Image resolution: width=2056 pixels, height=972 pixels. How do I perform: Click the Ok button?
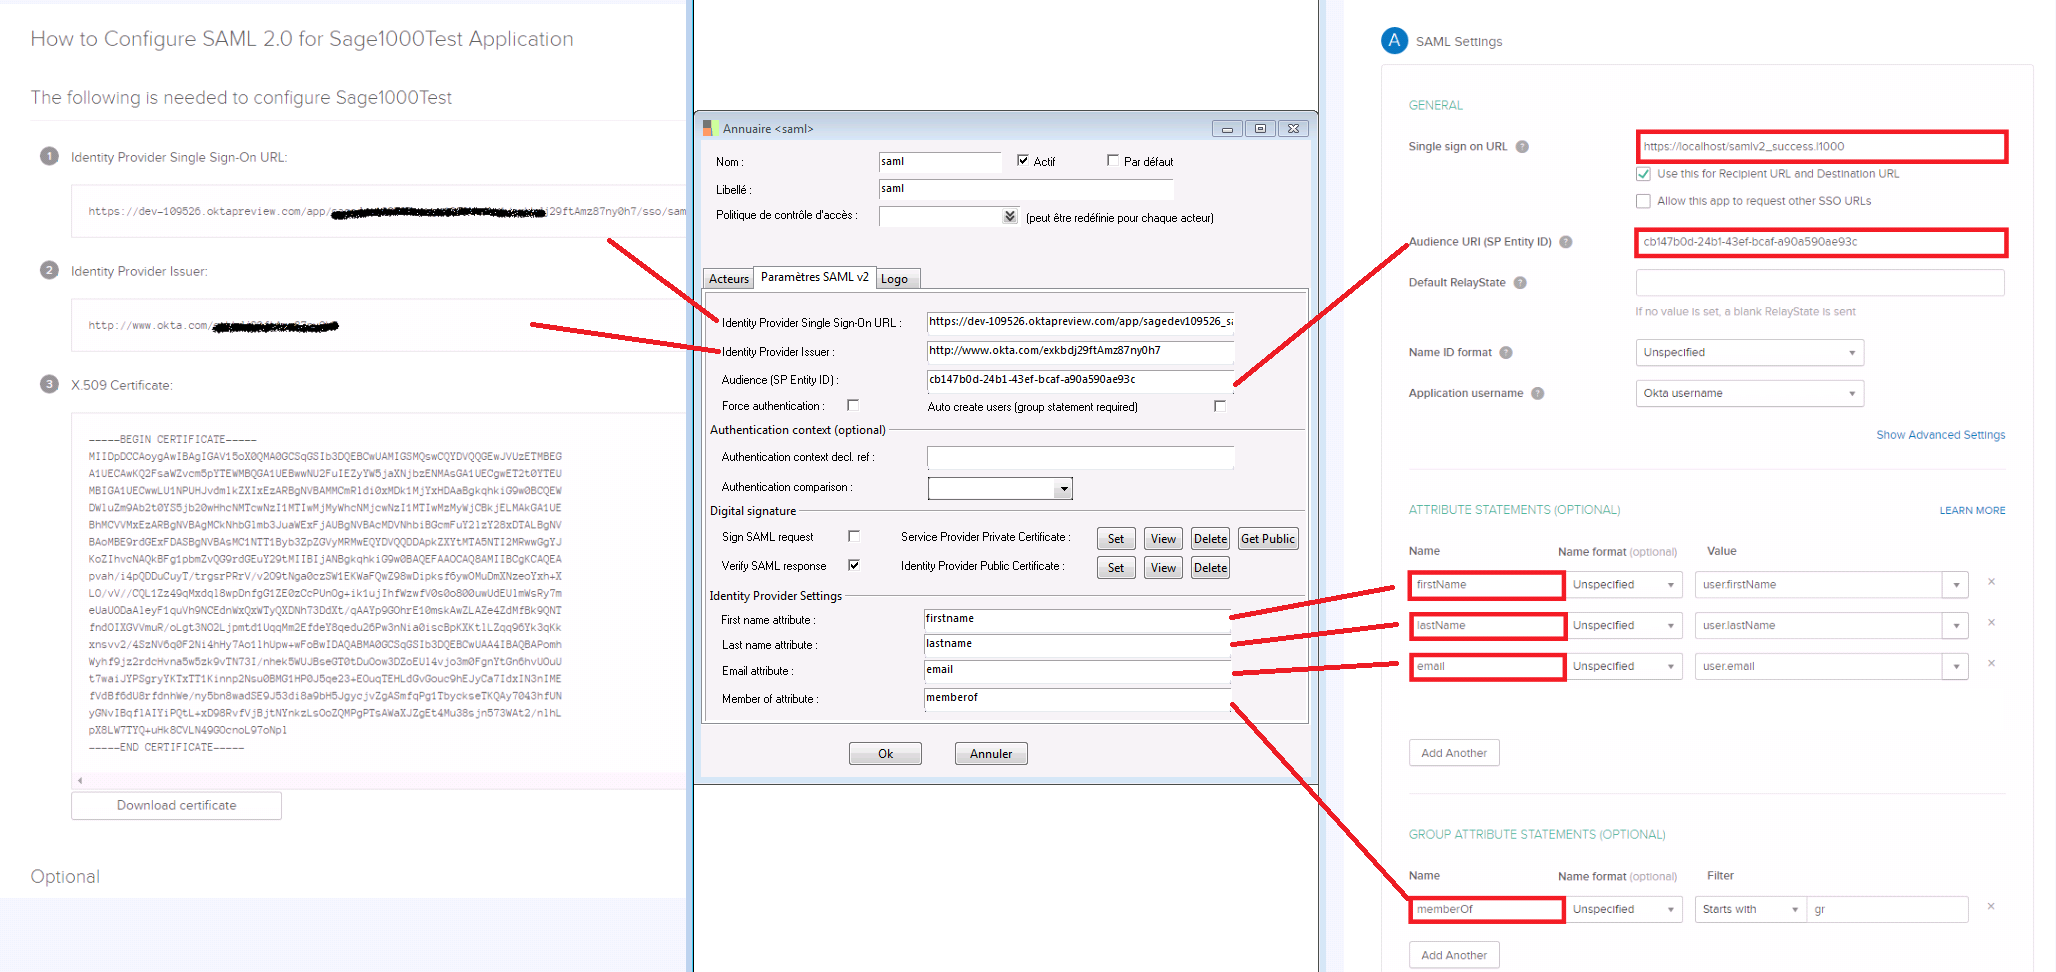pyautogui.click(x=885, y=754)
